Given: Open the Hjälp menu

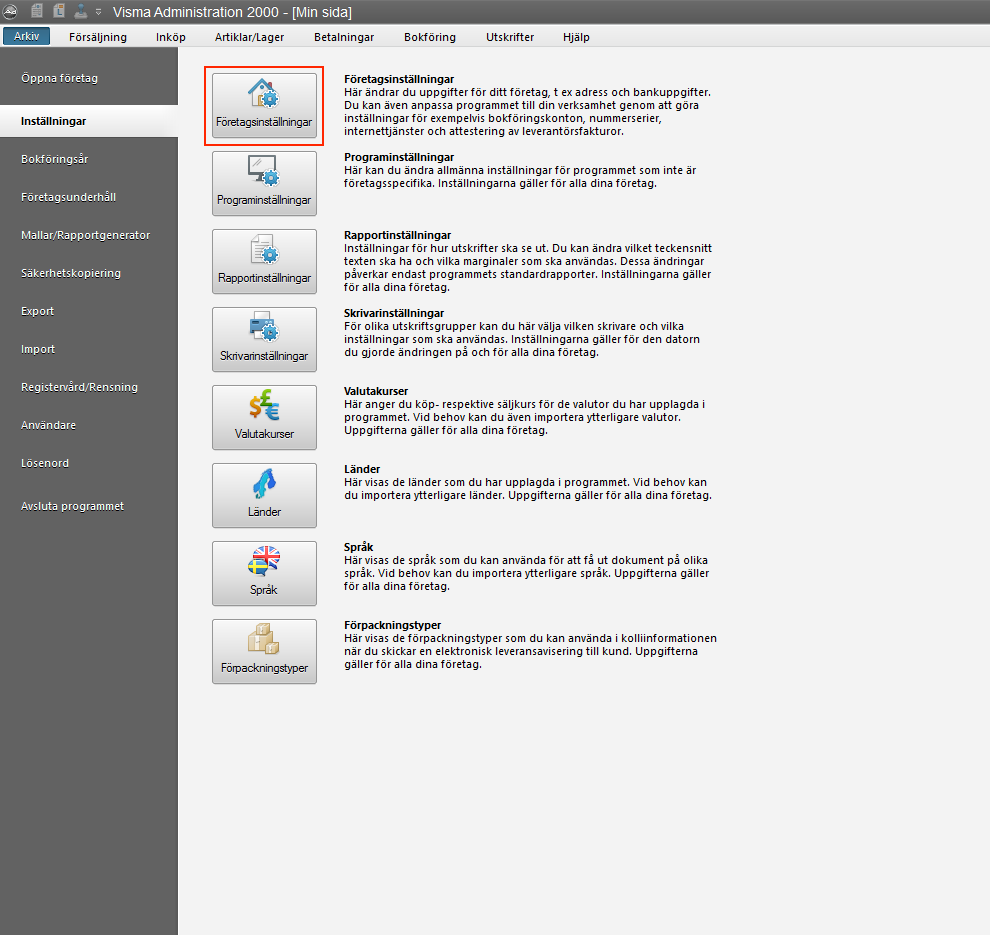Looking at the screenshot, I should [x=576, y=37].
